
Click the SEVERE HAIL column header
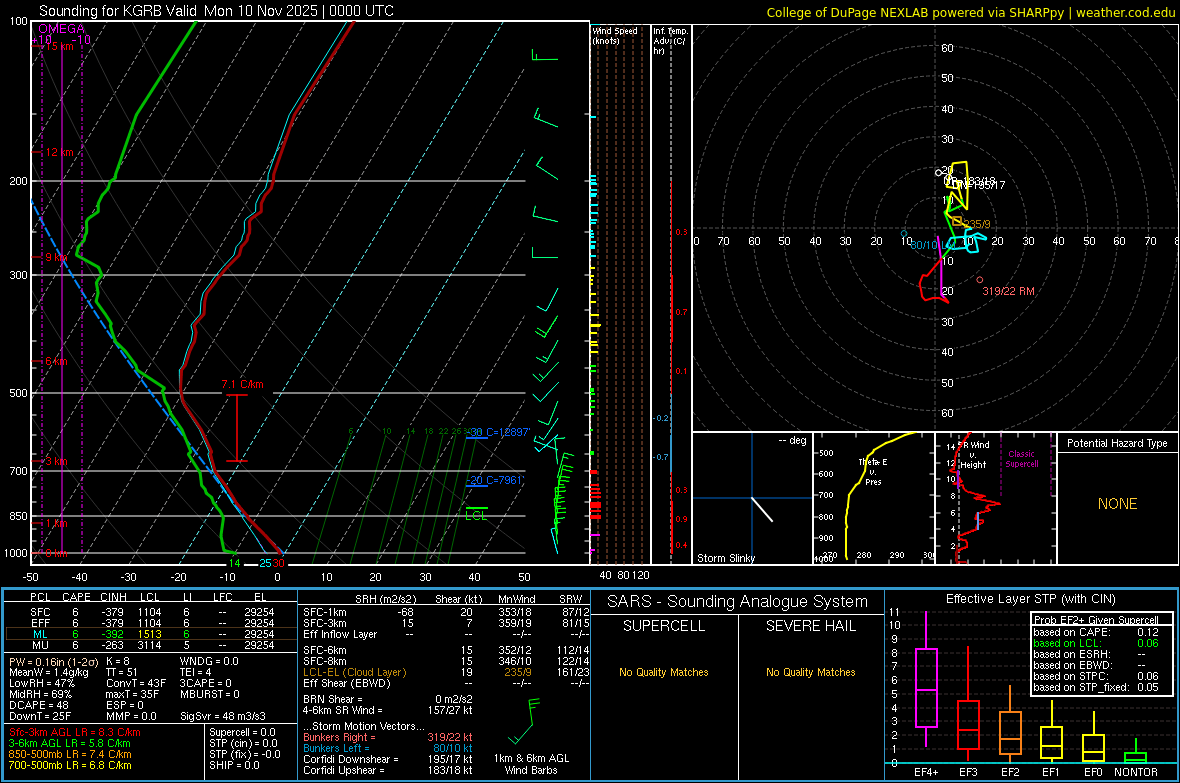(x=810, y=626)
